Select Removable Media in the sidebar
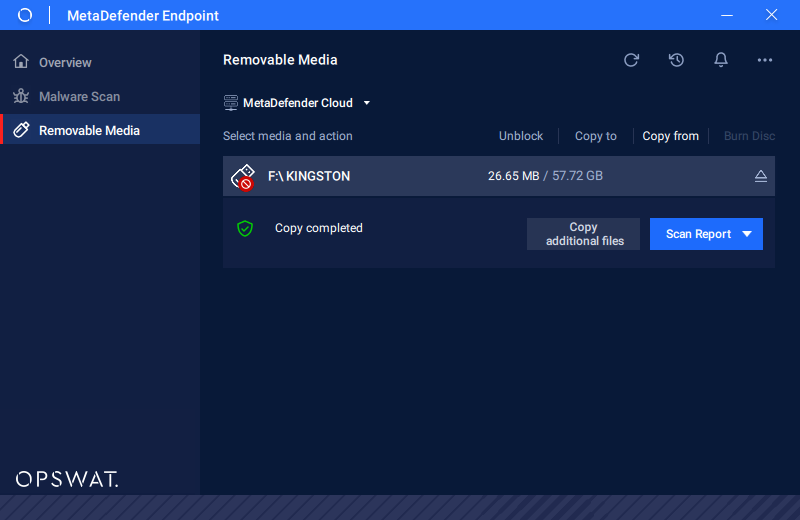 pos(101,130)
